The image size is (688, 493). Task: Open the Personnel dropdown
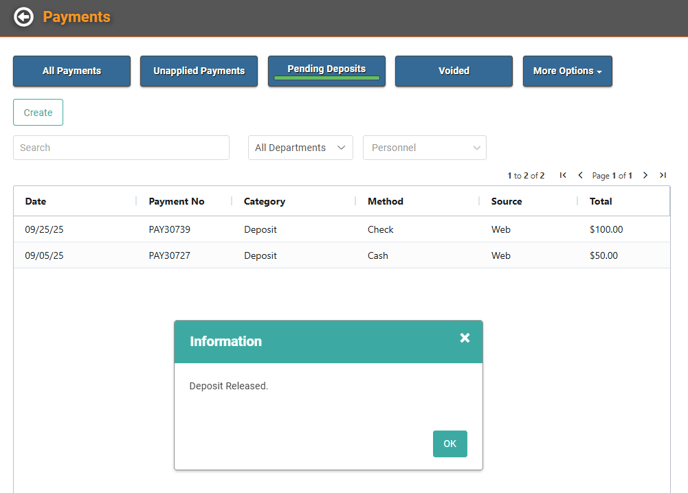coord(424,148)
